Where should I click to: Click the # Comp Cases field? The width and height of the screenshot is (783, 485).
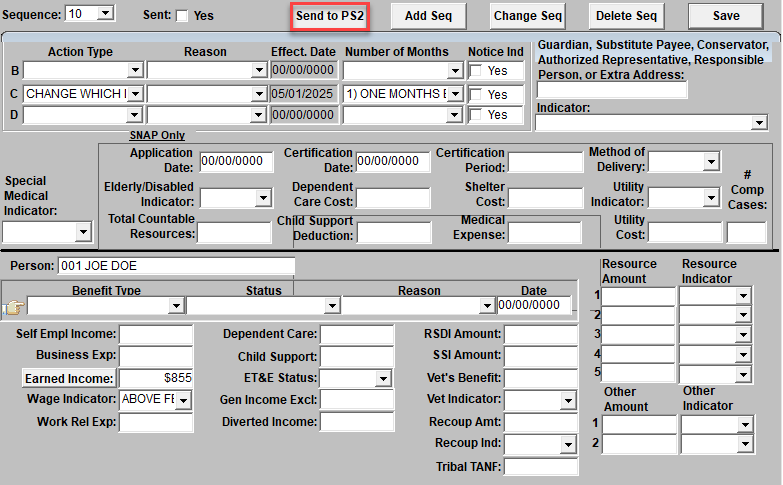(747, 233)
